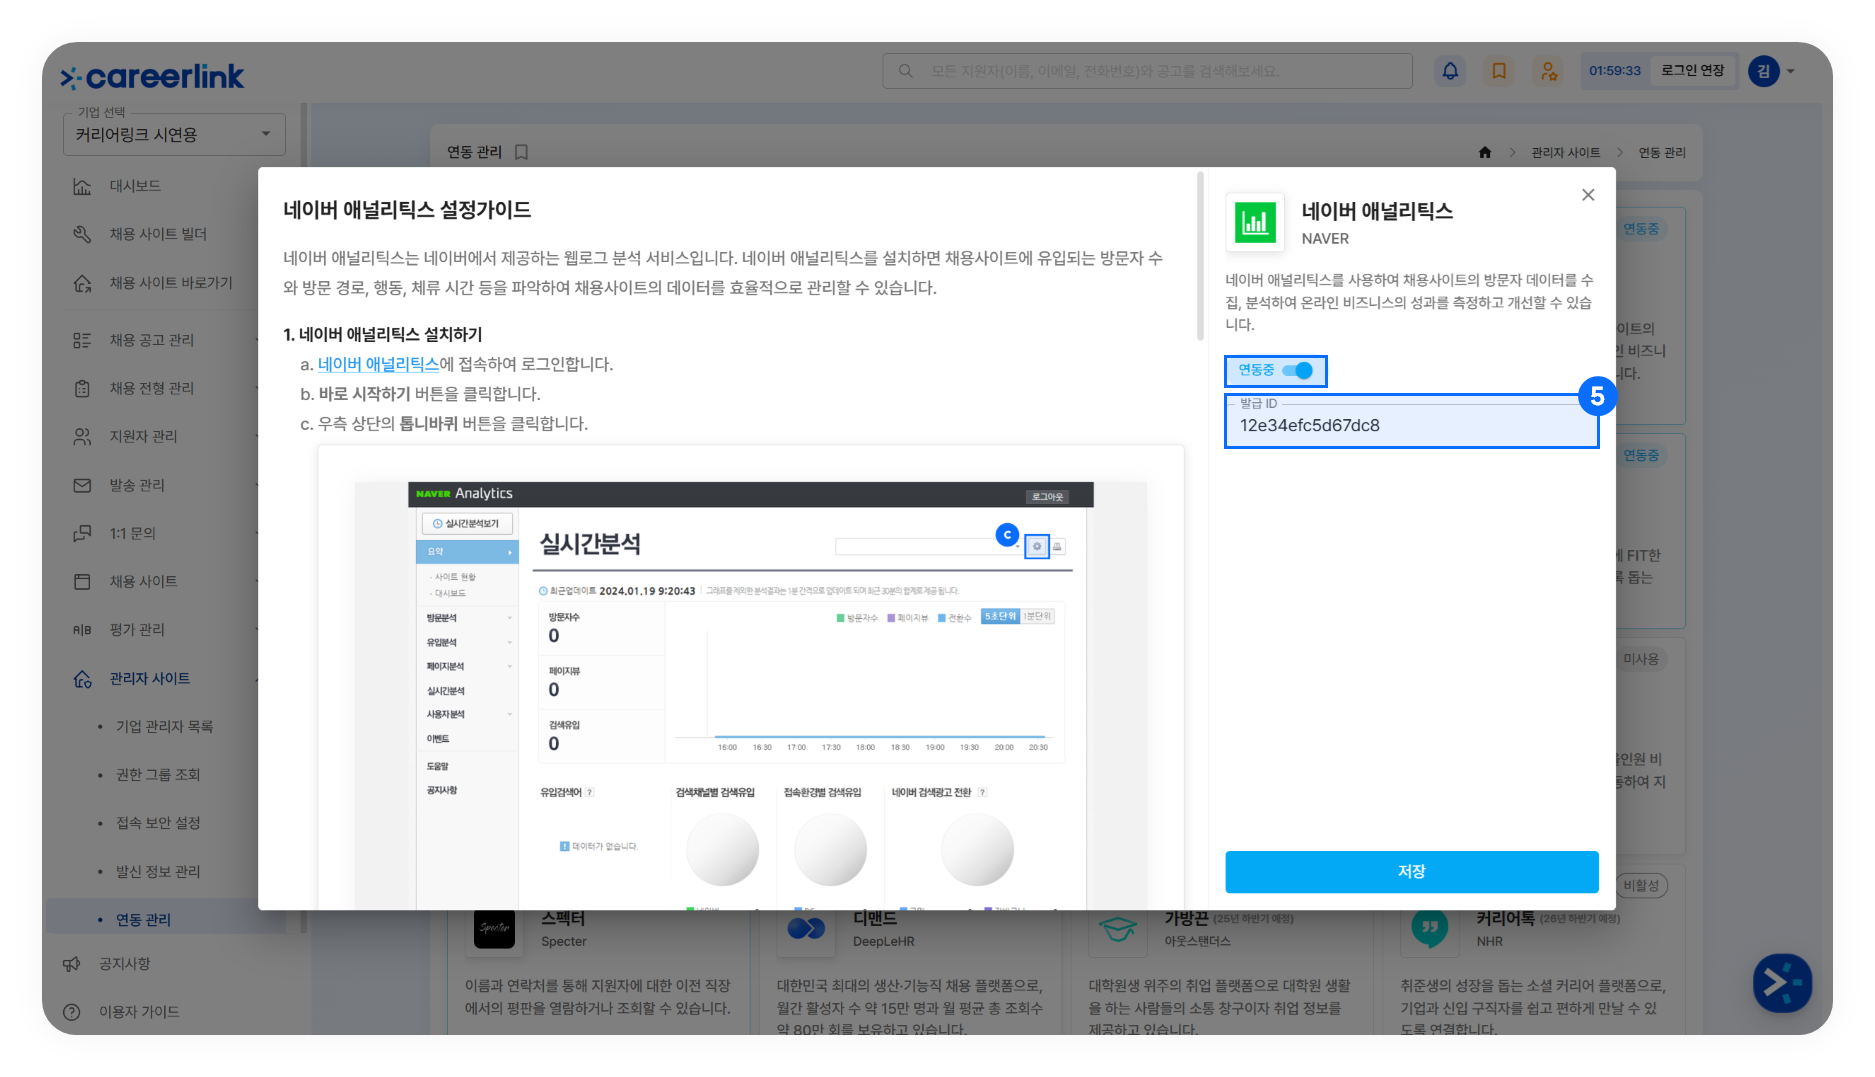Click the 커리어톡 chat bubble logo
The height and width of the screenshot is (1077, 1875).
(x=1430, y=929)
